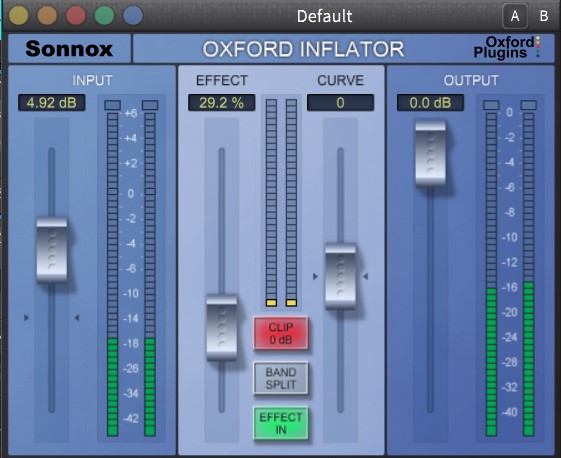Switch to the B setting
This screenshot has height=458, width=561.
tap(544, 16)
